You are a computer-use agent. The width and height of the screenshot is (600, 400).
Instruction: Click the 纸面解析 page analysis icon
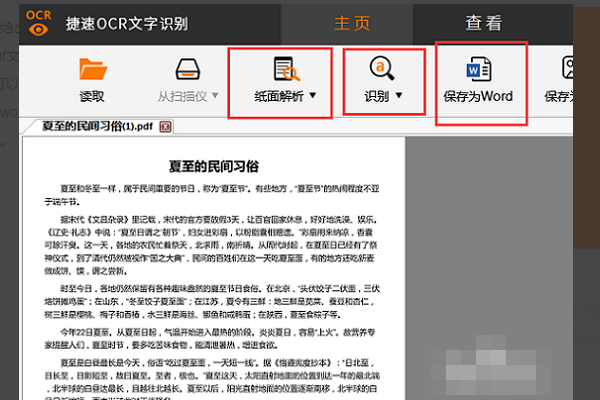point(287,69)
